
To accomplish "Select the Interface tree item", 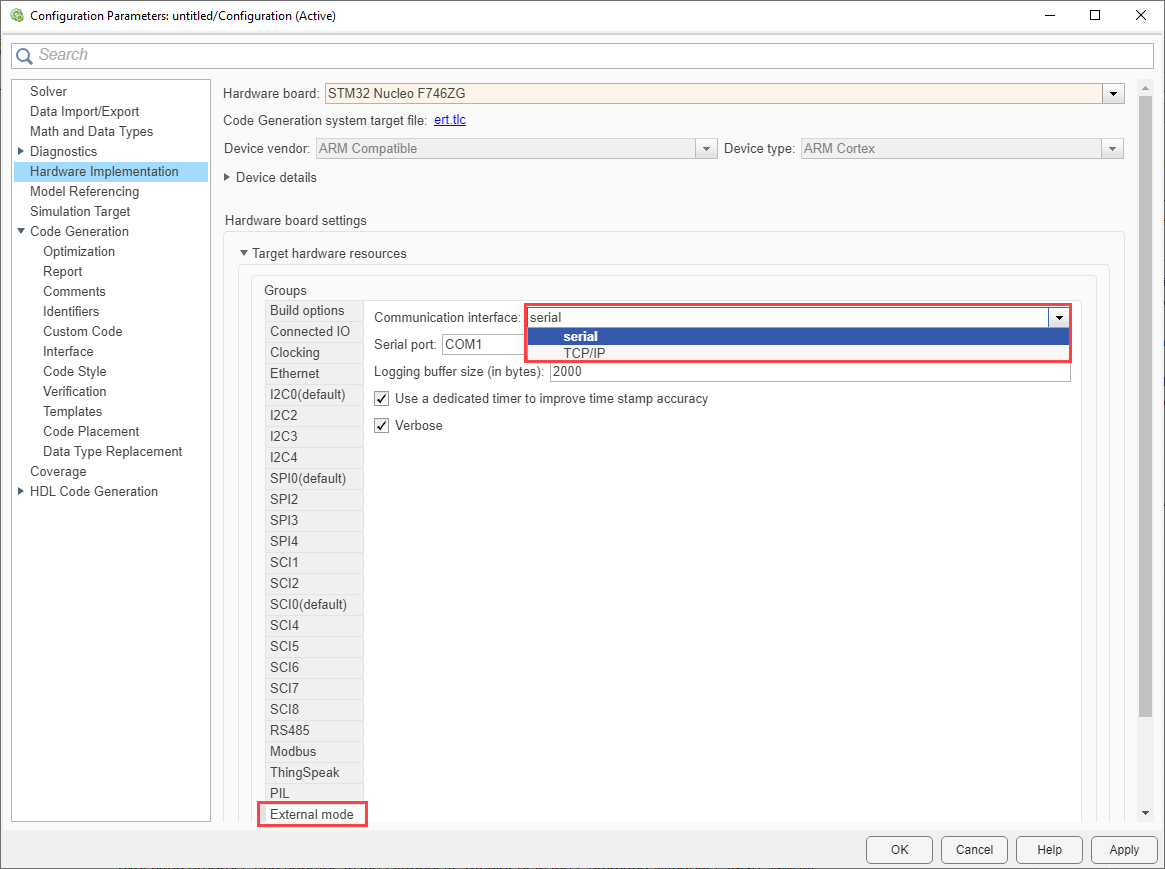I will 68,352.
